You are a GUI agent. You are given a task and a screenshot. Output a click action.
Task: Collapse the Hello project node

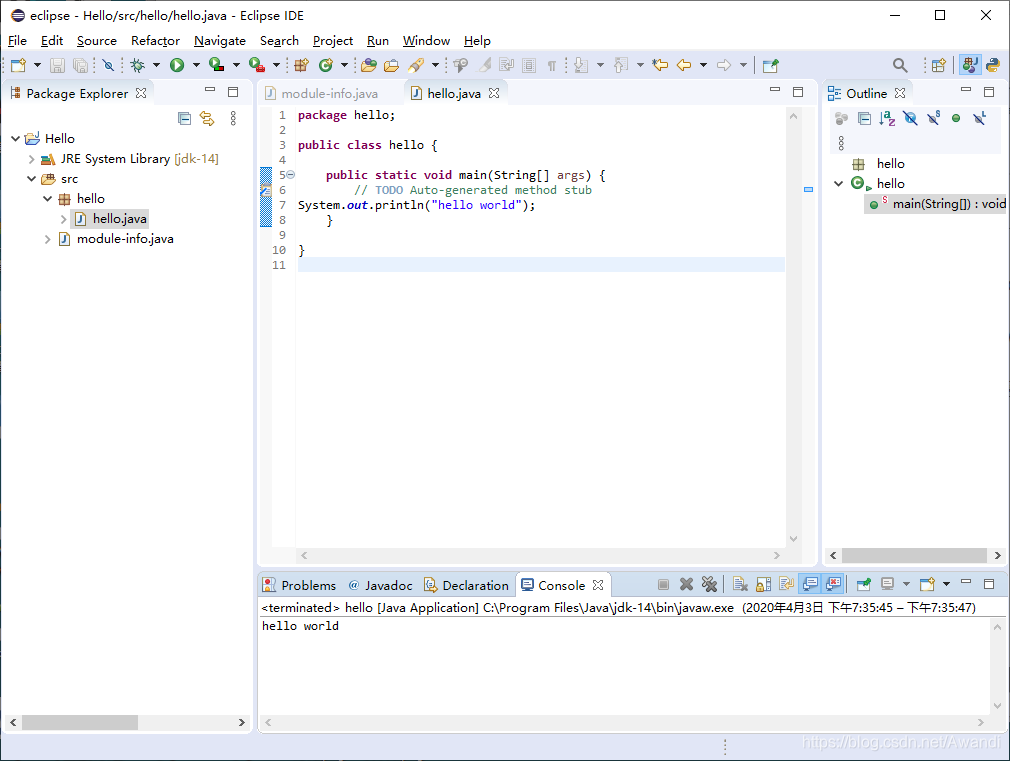tap(15, 139)
